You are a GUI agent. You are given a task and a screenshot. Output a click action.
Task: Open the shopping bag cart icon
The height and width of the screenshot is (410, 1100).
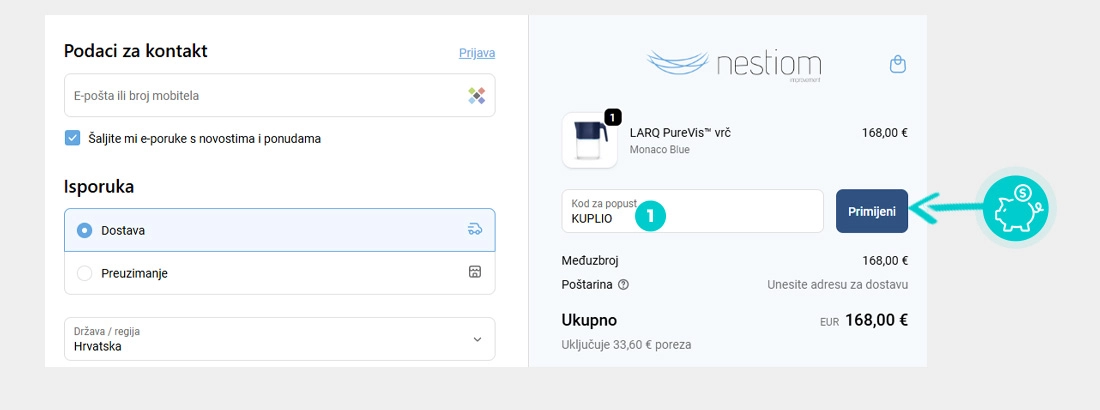click(897, 65)
